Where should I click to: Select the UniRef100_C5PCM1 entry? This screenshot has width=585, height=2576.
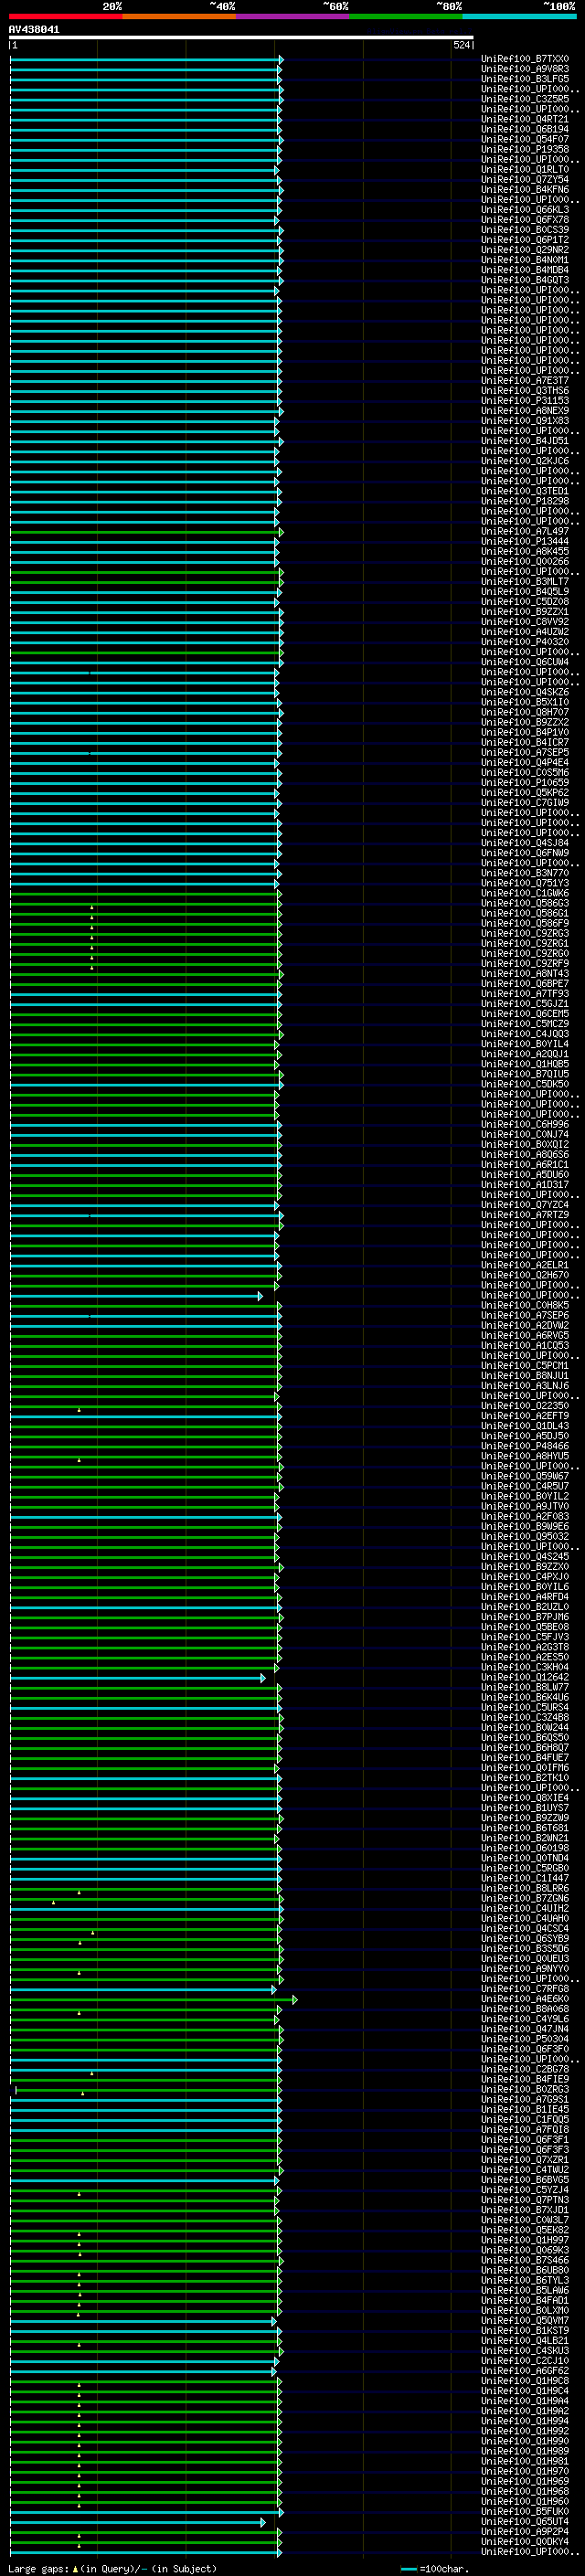(525, 1365)
